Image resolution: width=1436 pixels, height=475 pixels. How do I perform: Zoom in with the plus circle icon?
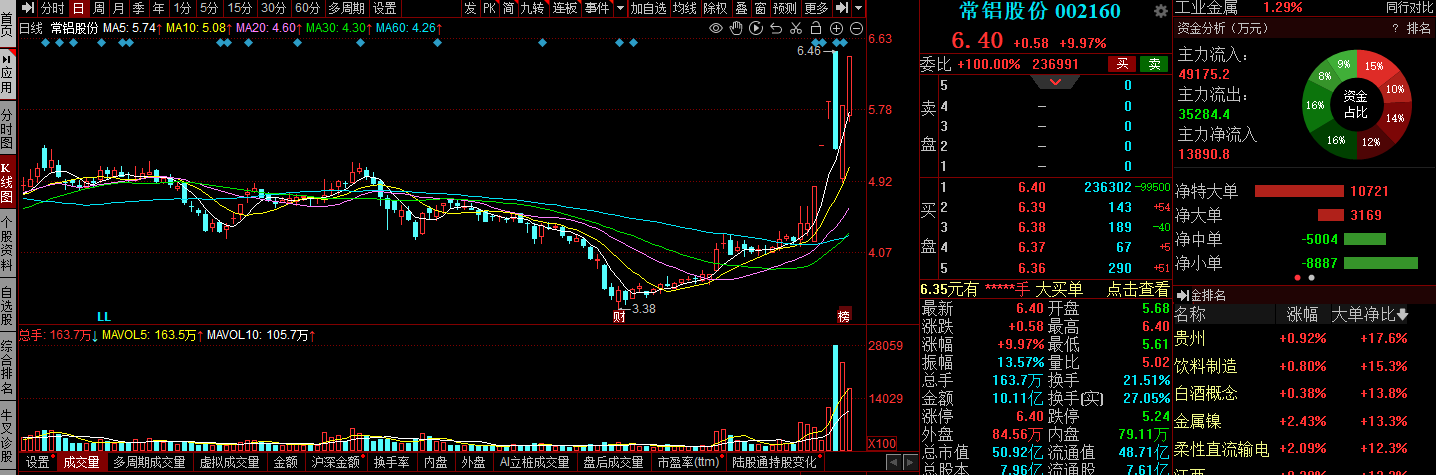coord(836,28)
